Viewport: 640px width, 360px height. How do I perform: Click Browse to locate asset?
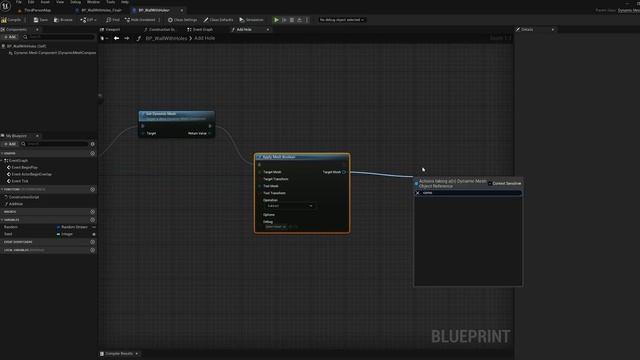tap(63, 20)
